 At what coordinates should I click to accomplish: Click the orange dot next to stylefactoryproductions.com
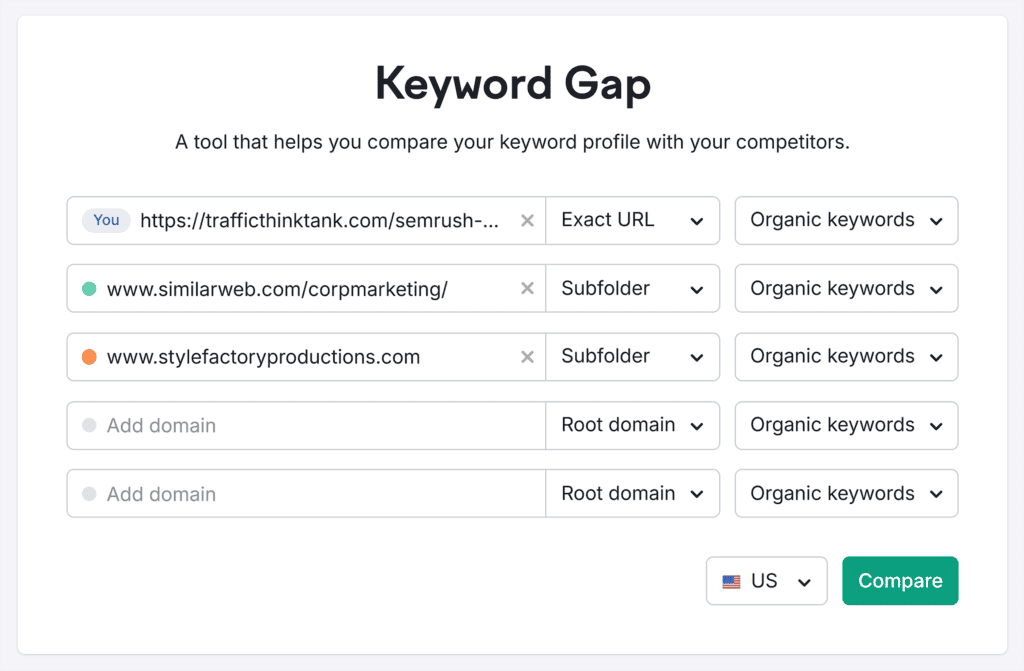pyautogui.click(x=91, y=356)
